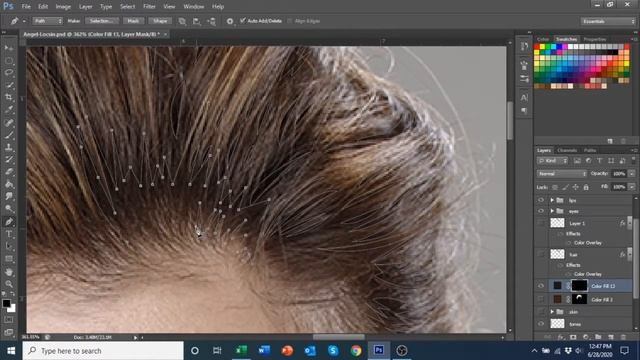The image size is (640, 360).
Task: Select the Healing Brush tool
Action: [x=9, y=122]
